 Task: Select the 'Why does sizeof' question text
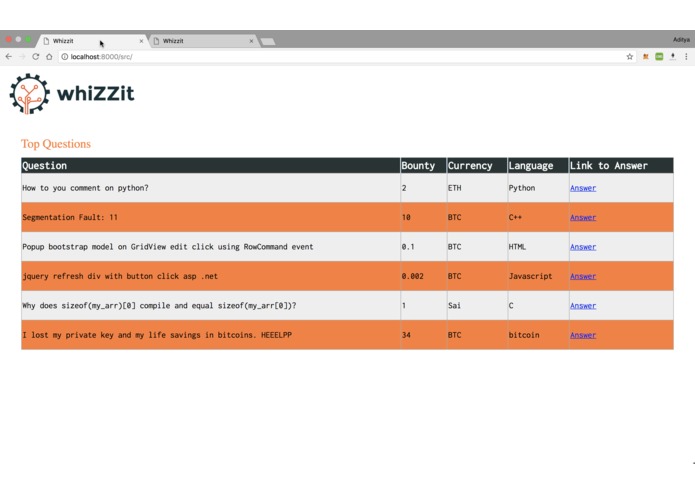click(x=159, y=306)
